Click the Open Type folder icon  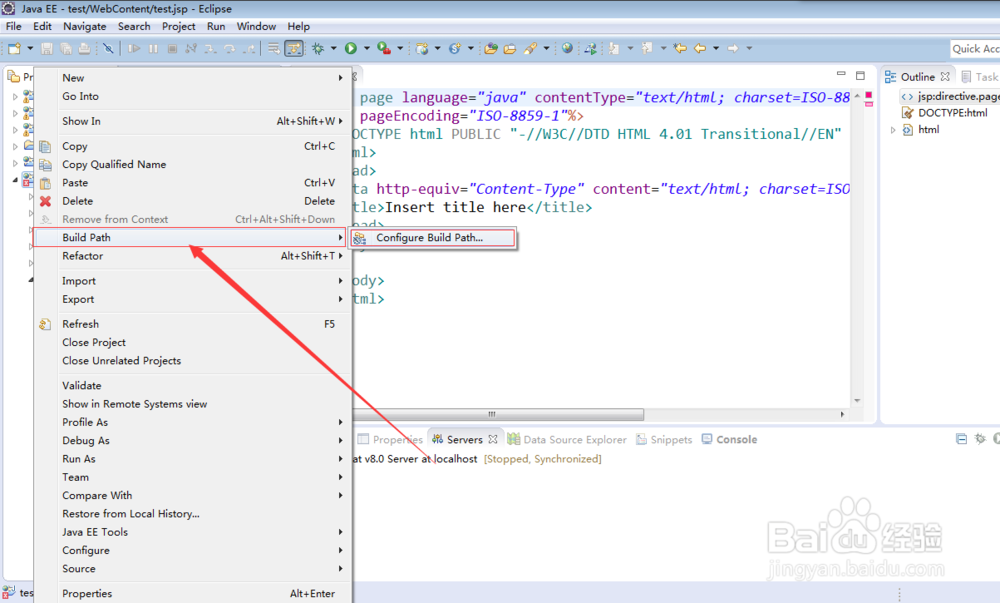click(490, 48)
